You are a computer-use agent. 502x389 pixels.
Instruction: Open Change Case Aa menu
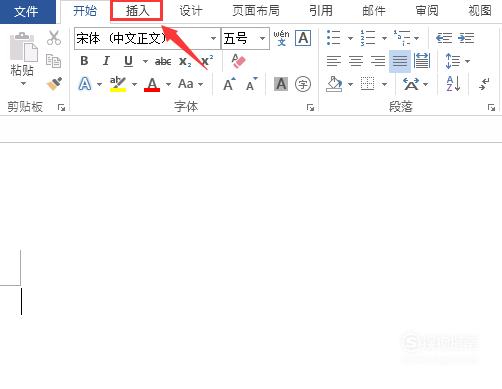(190, 84)
